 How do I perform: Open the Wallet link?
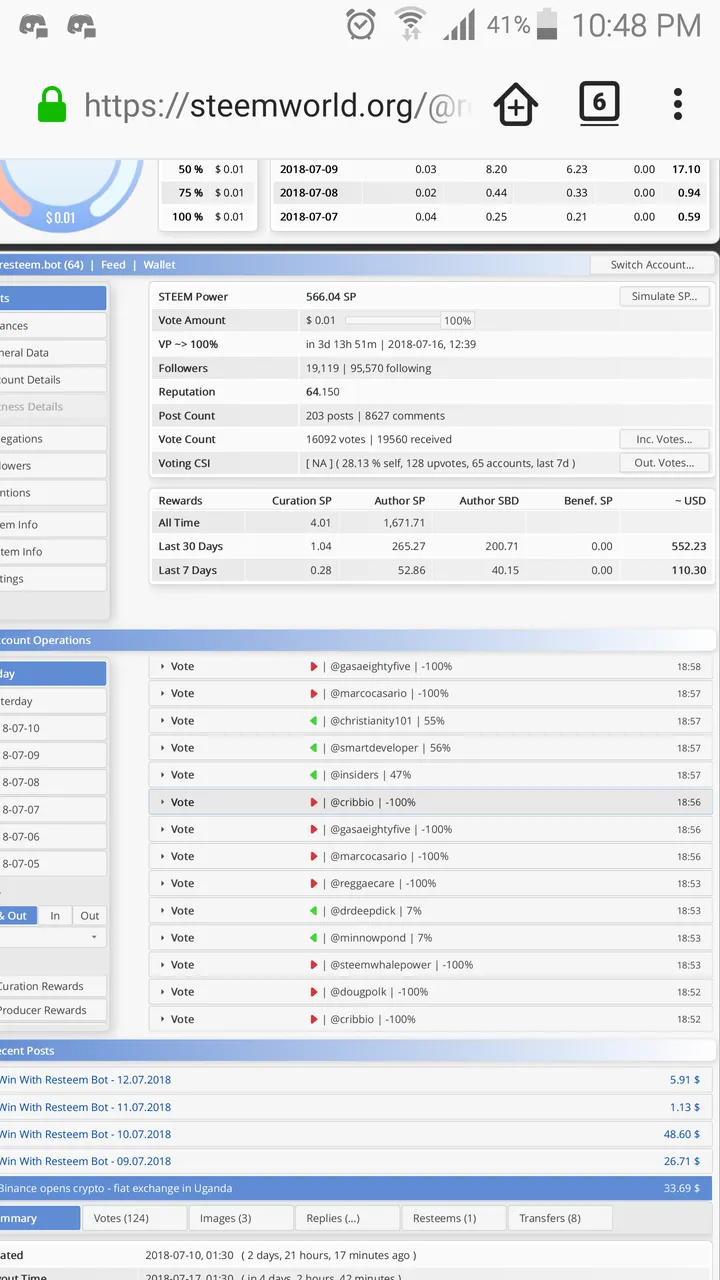[x=159, y=265]
